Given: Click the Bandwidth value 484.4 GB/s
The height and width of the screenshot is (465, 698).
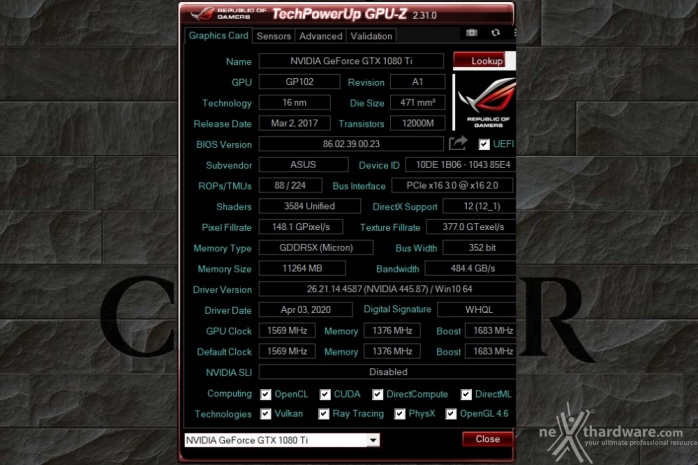Looking at the screenshot, I should [471, 268].
